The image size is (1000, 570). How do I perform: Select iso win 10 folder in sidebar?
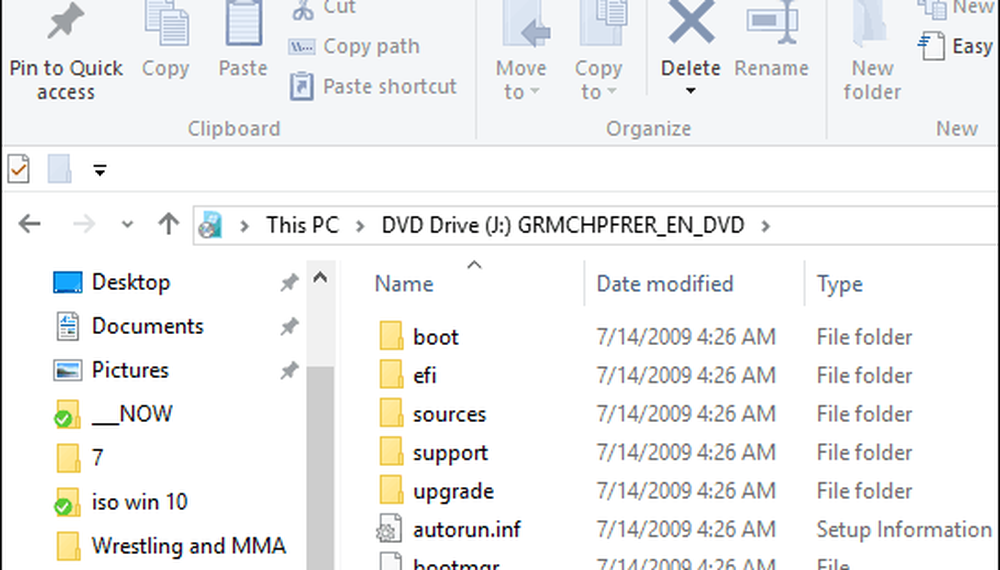point(139,502)
